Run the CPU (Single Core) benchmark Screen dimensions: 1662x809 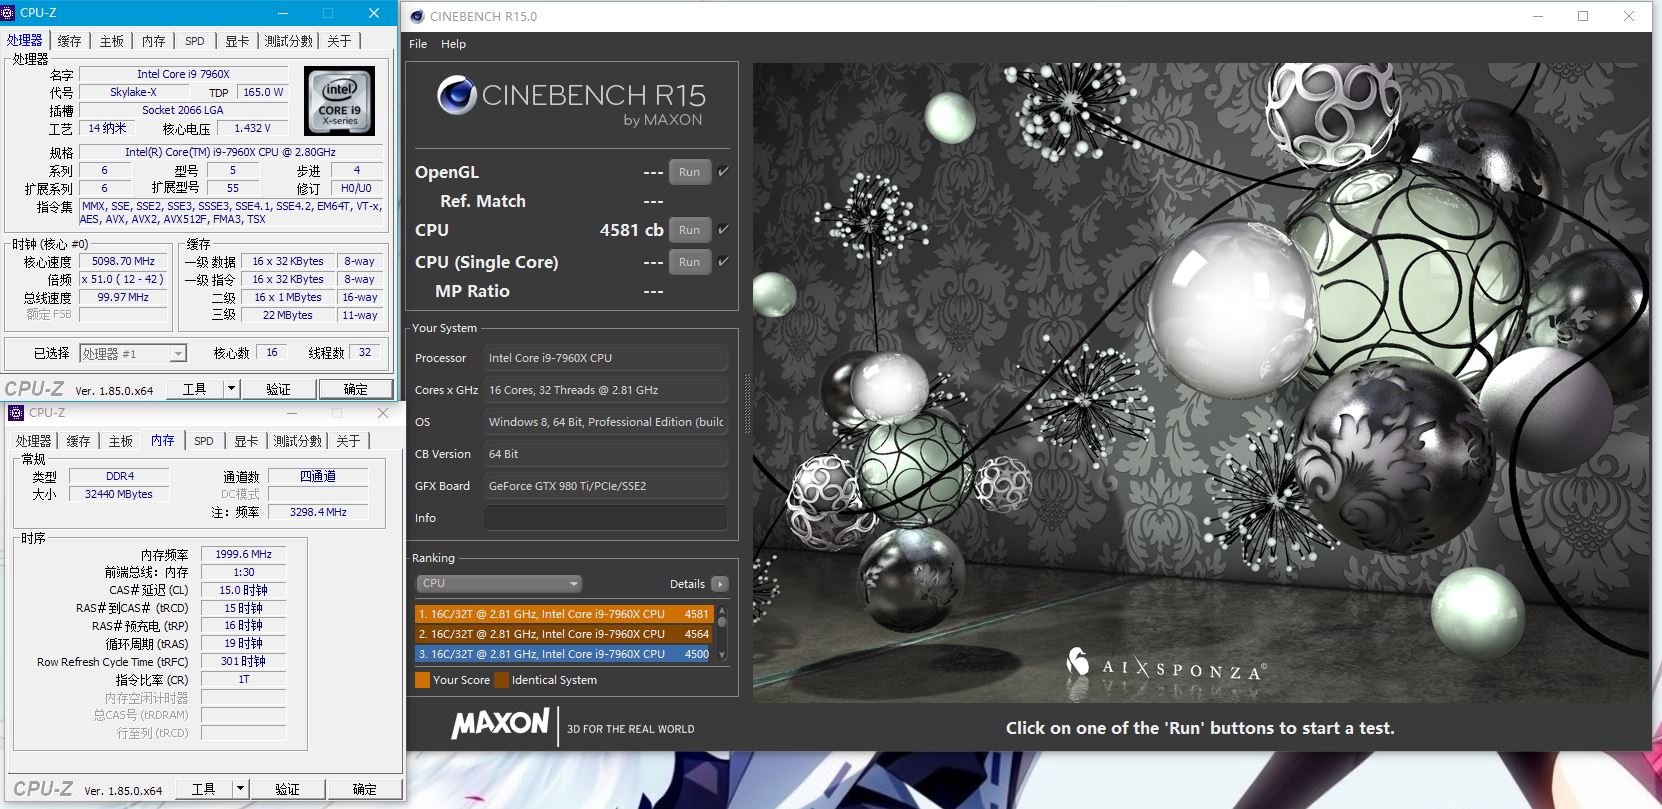coord(689,262)
